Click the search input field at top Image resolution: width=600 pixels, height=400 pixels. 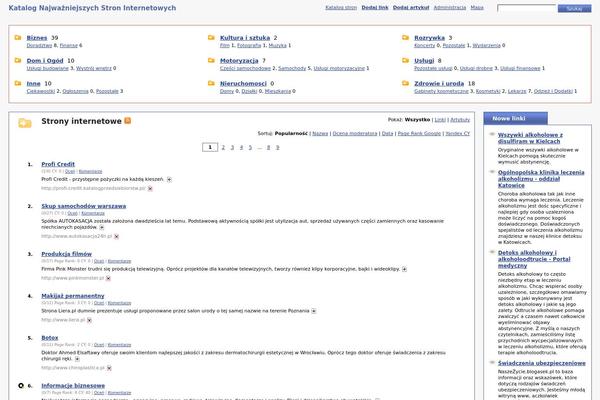526,8
